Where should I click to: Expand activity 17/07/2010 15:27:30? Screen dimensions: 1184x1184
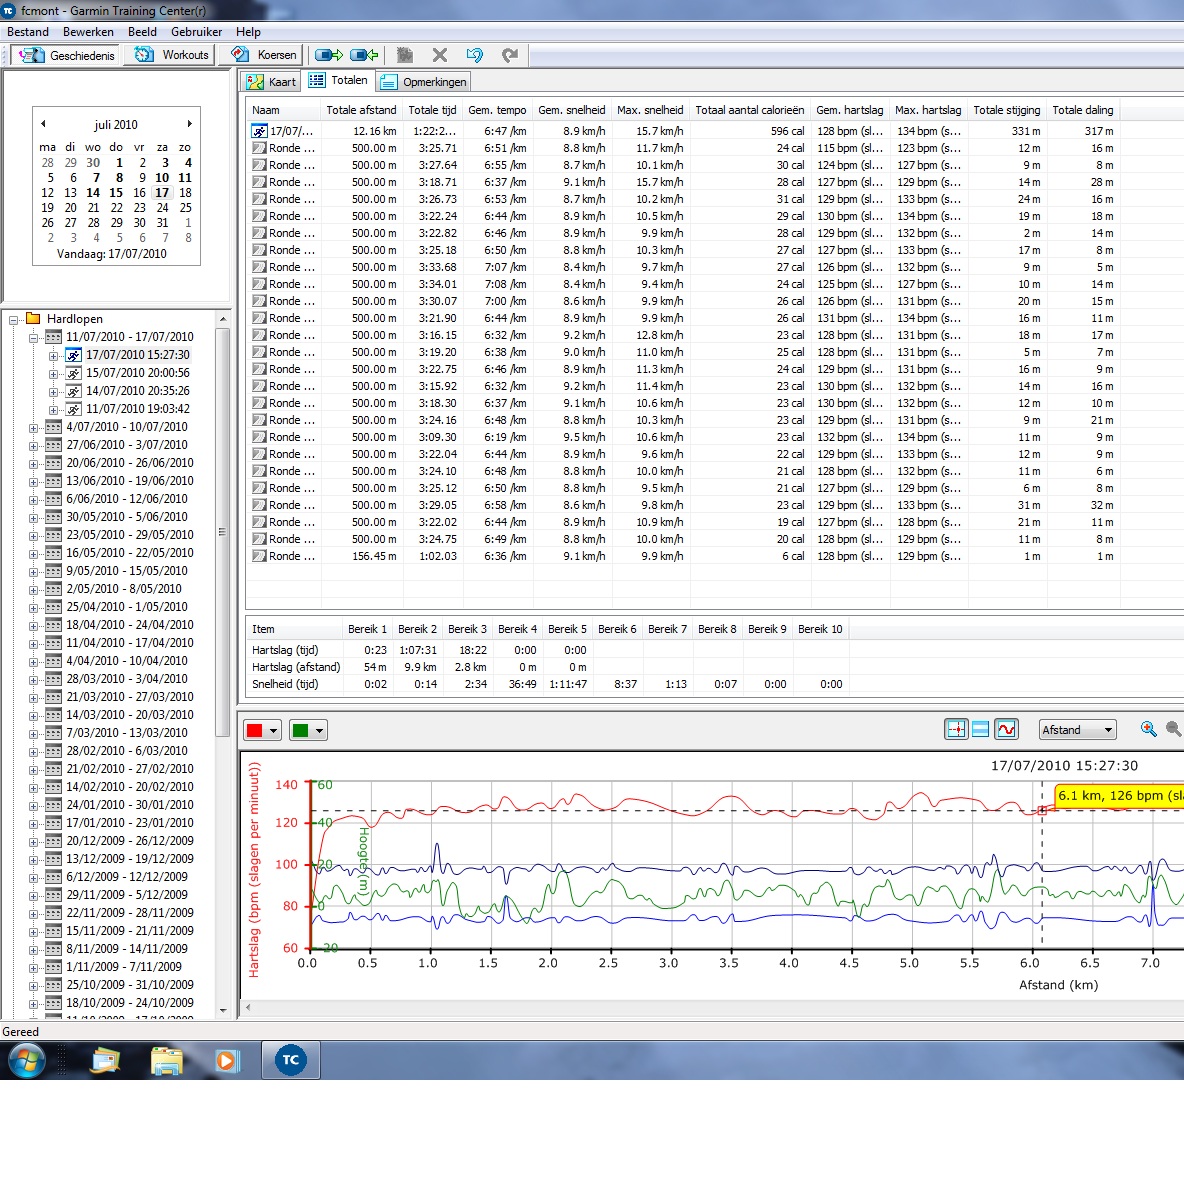point(54,356)
